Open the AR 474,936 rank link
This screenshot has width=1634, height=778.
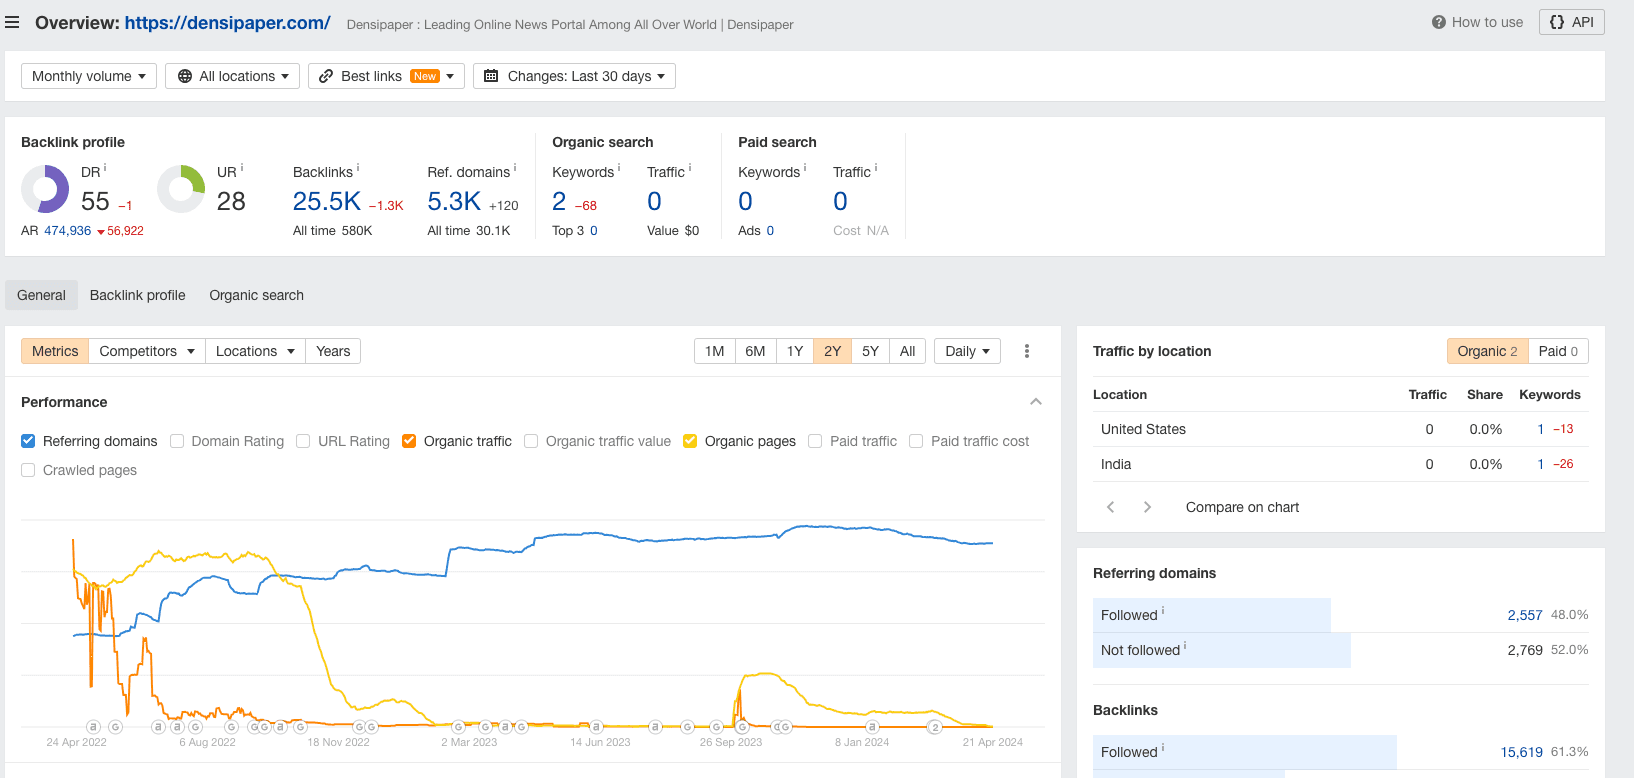[x=67, y=231]
